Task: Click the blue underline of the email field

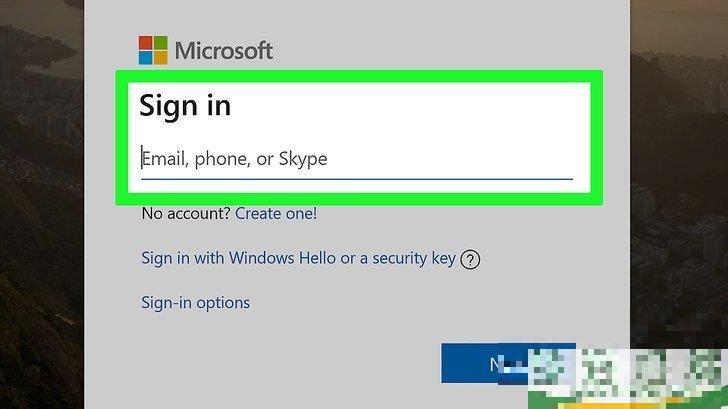Action: tap(356, 179)
